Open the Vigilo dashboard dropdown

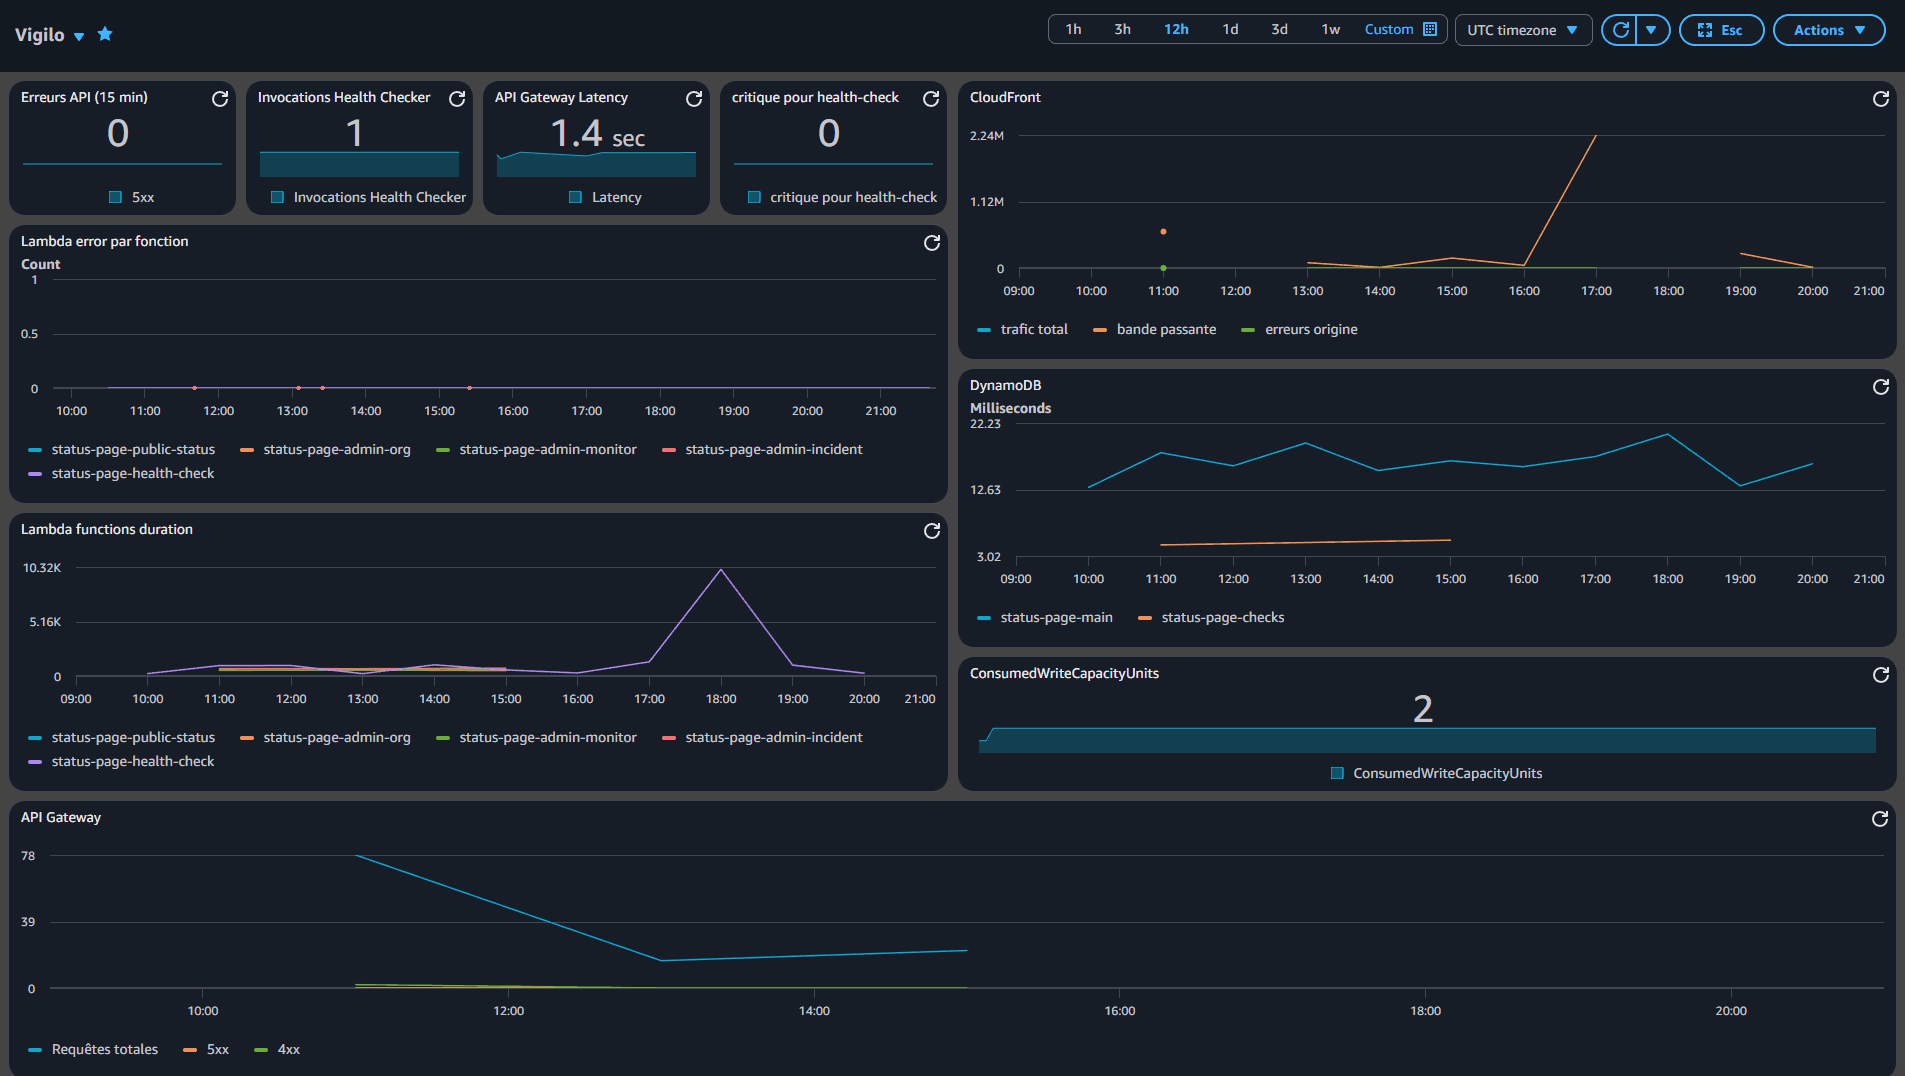click(x=80, y=33)
